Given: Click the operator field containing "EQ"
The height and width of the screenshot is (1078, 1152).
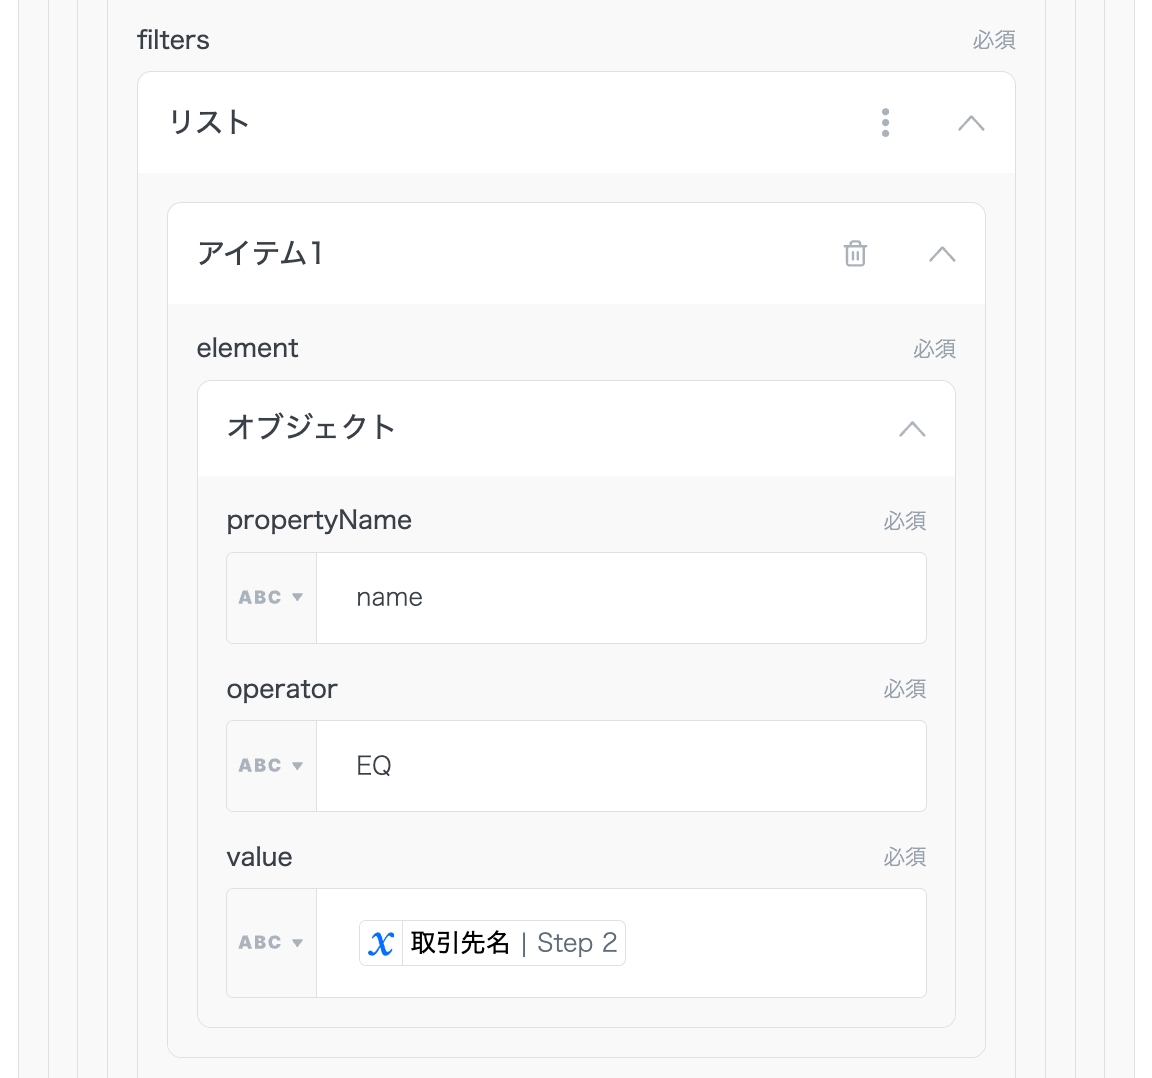Looking at the screenshot, I should pyautogui.click(x=620, y=766).
